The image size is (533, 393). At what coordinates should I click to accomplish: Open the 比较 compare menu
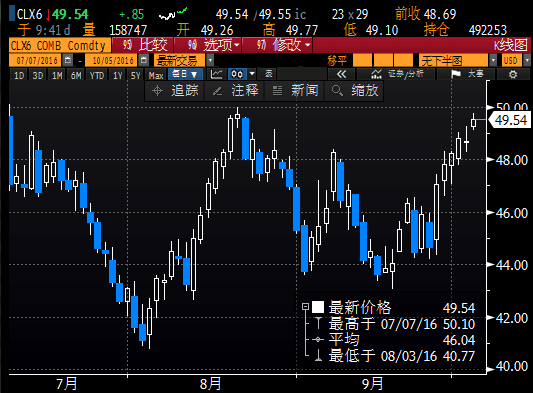pyautogui.click(x=143, y=45)
